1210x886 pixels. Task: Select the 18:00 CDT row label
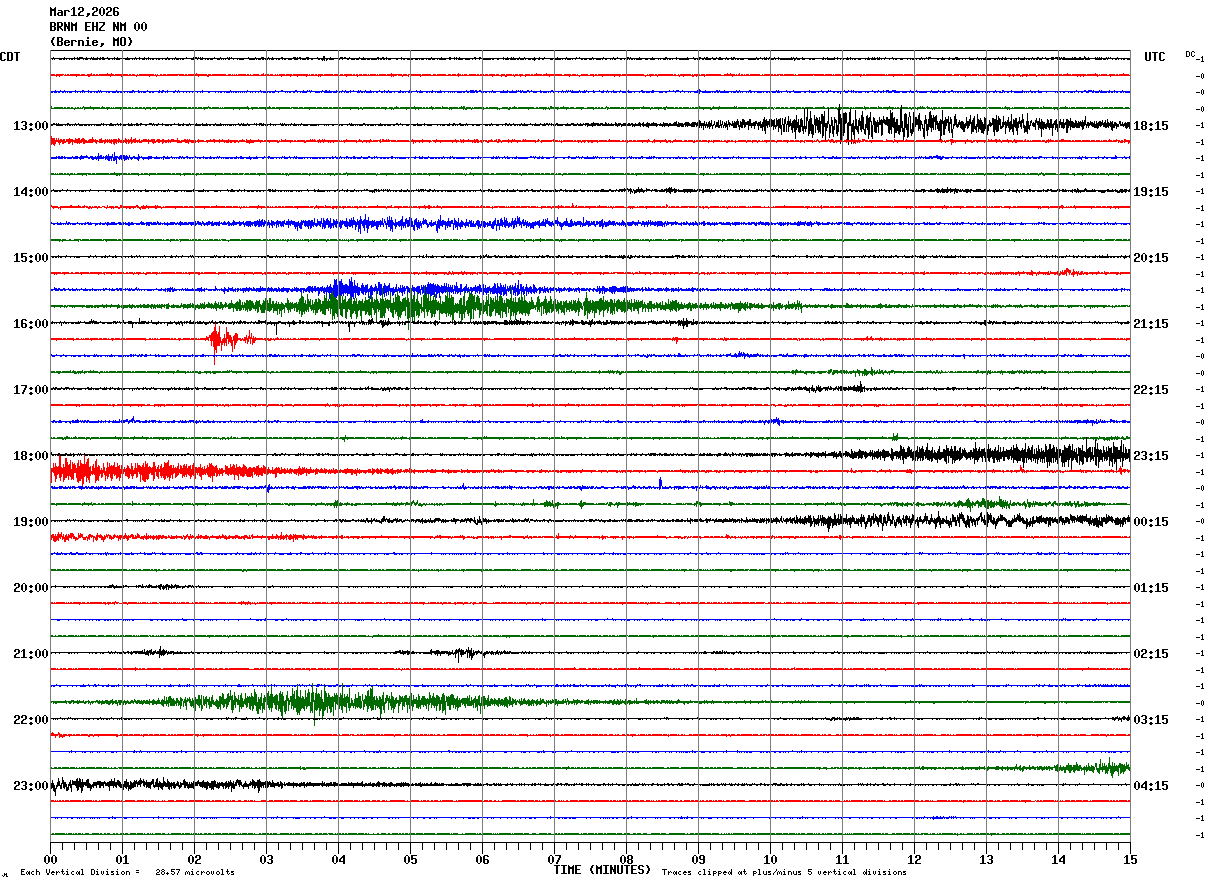(x=31, y=456)
